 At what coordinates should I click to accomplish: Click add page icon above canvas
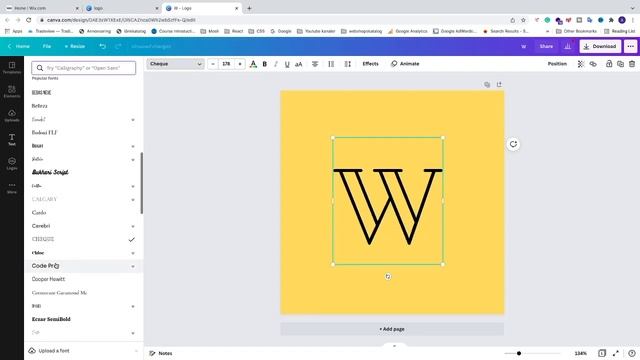tap(499, 84)
